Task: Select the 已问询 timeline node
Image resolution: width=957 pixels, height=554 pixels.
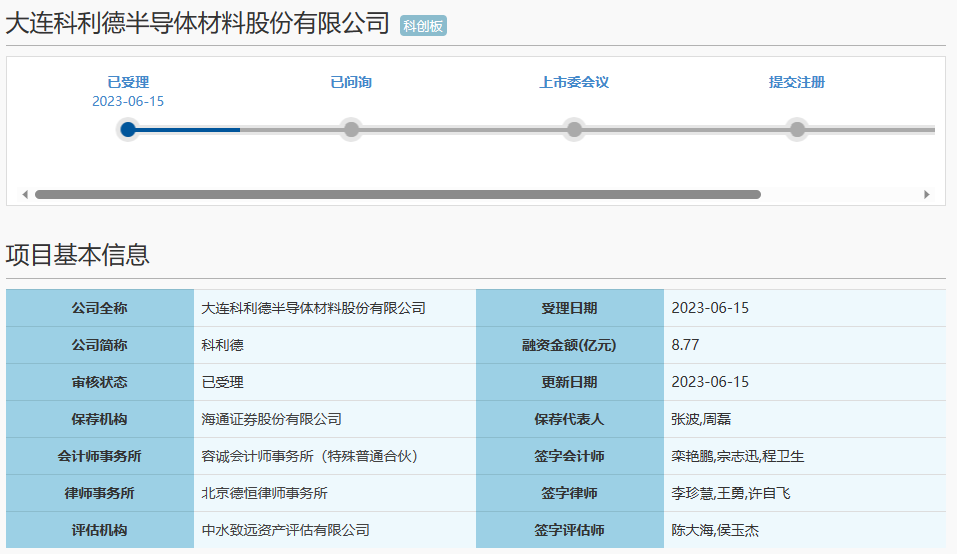Action: pos(351,129)
